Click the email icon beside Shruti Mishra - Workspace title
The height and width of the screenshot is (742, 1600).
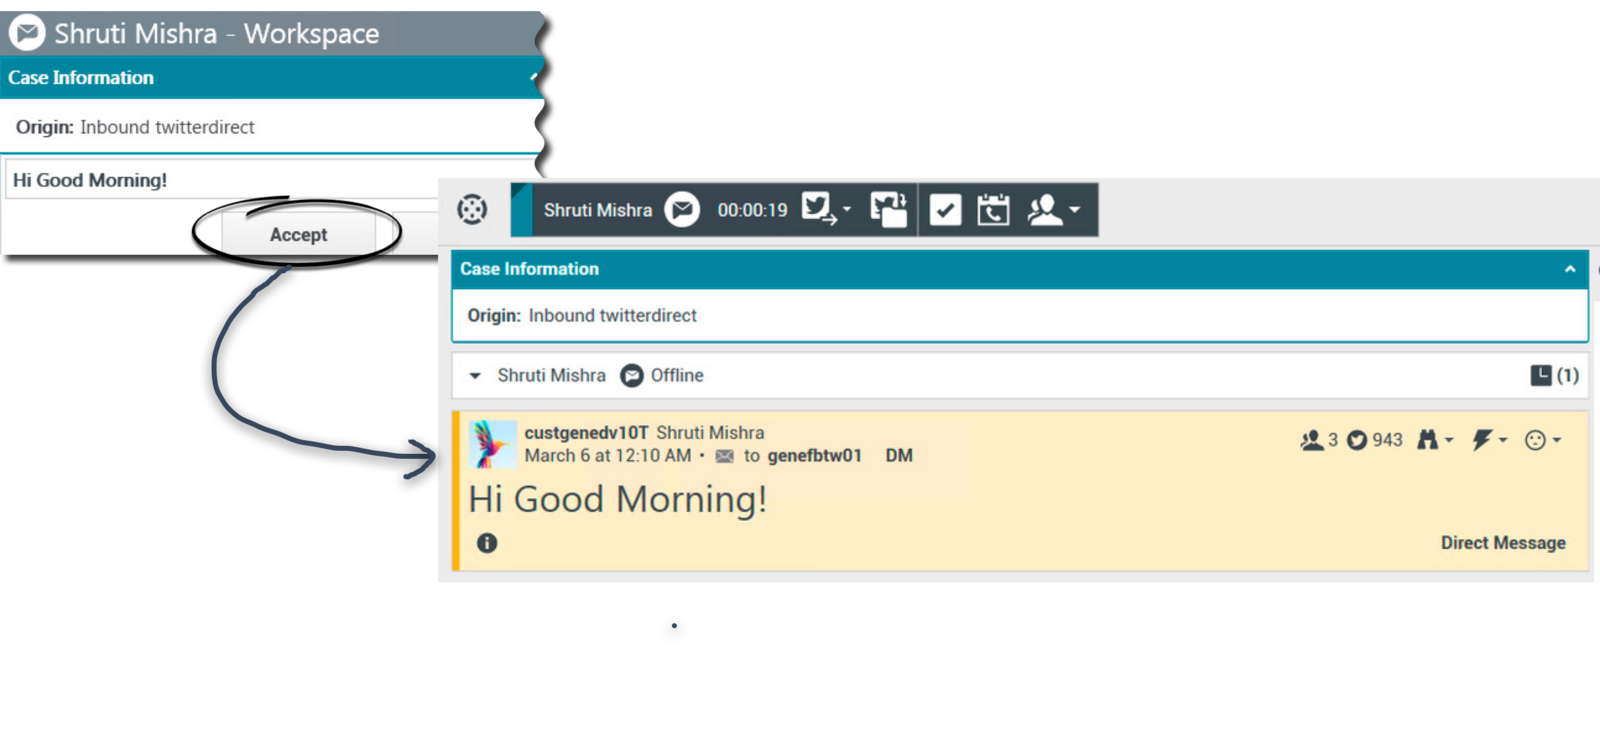(27, 33)
